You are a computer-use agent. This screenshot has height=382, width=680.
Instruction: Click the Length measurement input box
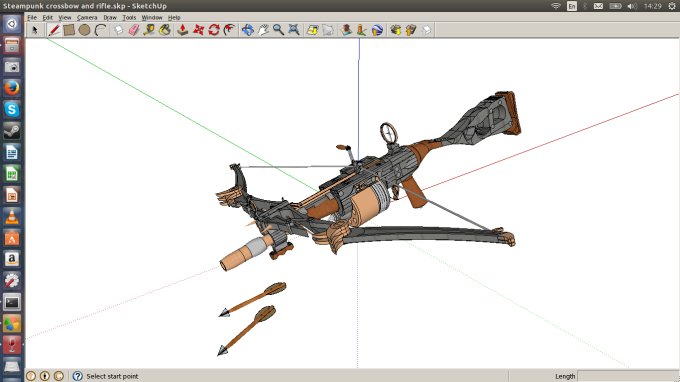(628, 376)
